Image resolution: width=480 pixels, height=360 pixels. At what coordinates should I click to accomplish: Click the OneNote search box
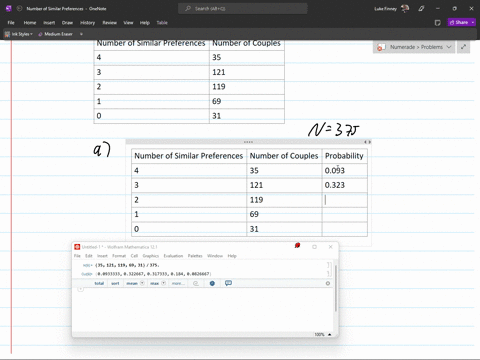243,9
